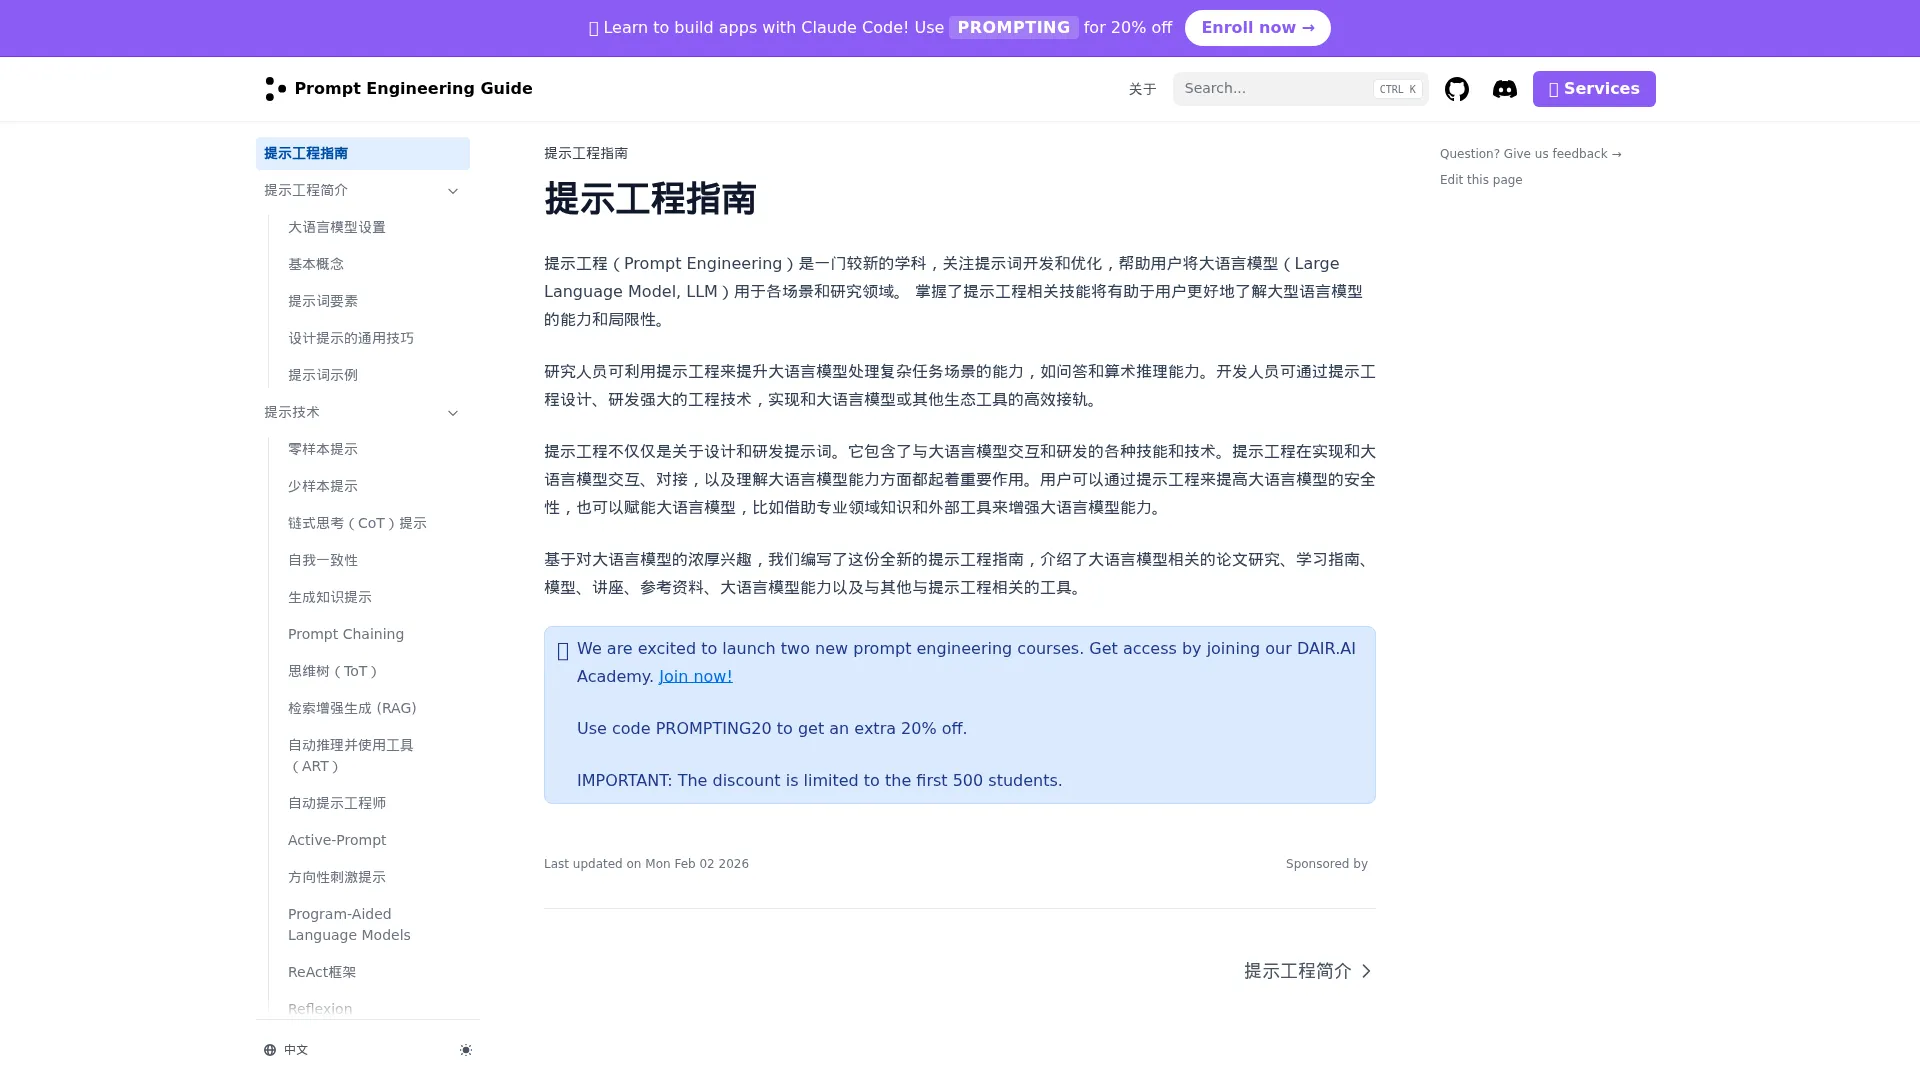
Task: Open 生成知识提示 page
Action: tap(374, 597)
